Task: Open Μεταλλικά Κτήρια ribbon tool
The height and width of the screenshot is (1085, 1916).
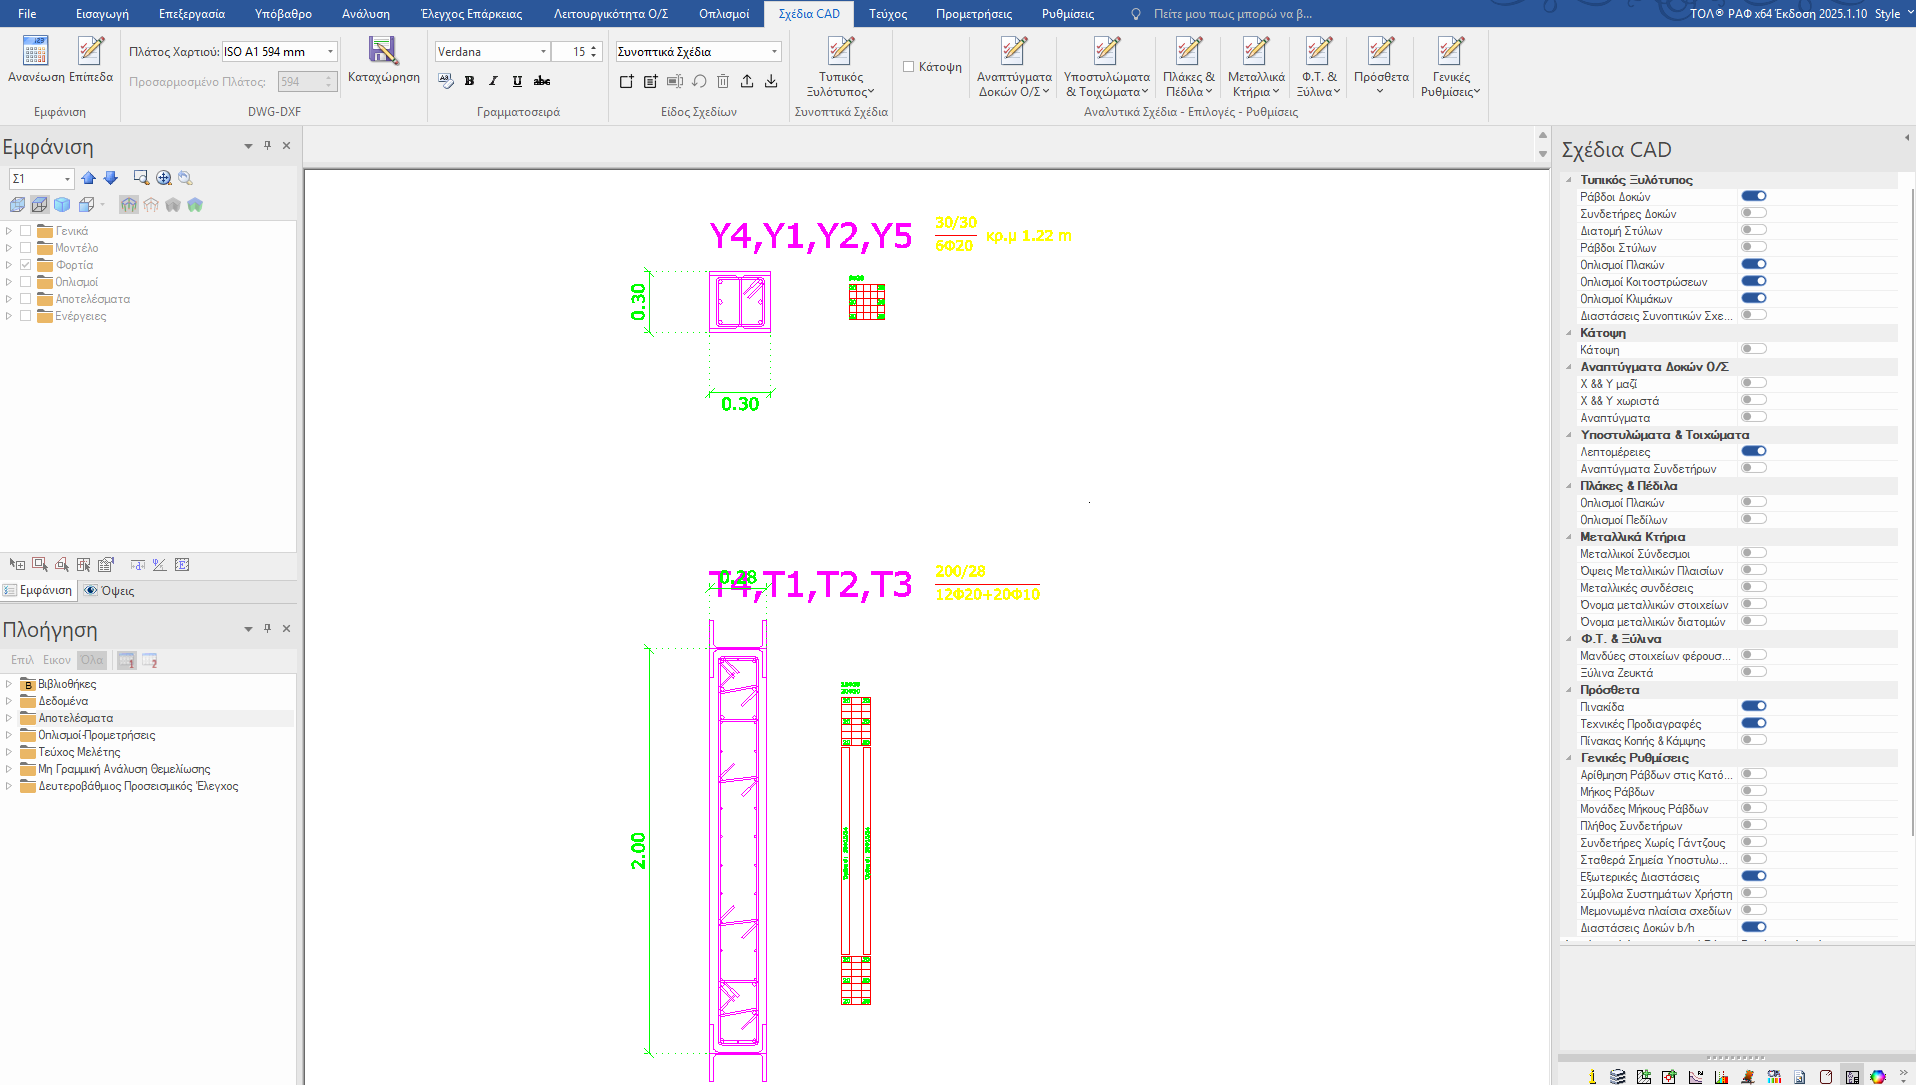Action: click(x=1255, y=67)
